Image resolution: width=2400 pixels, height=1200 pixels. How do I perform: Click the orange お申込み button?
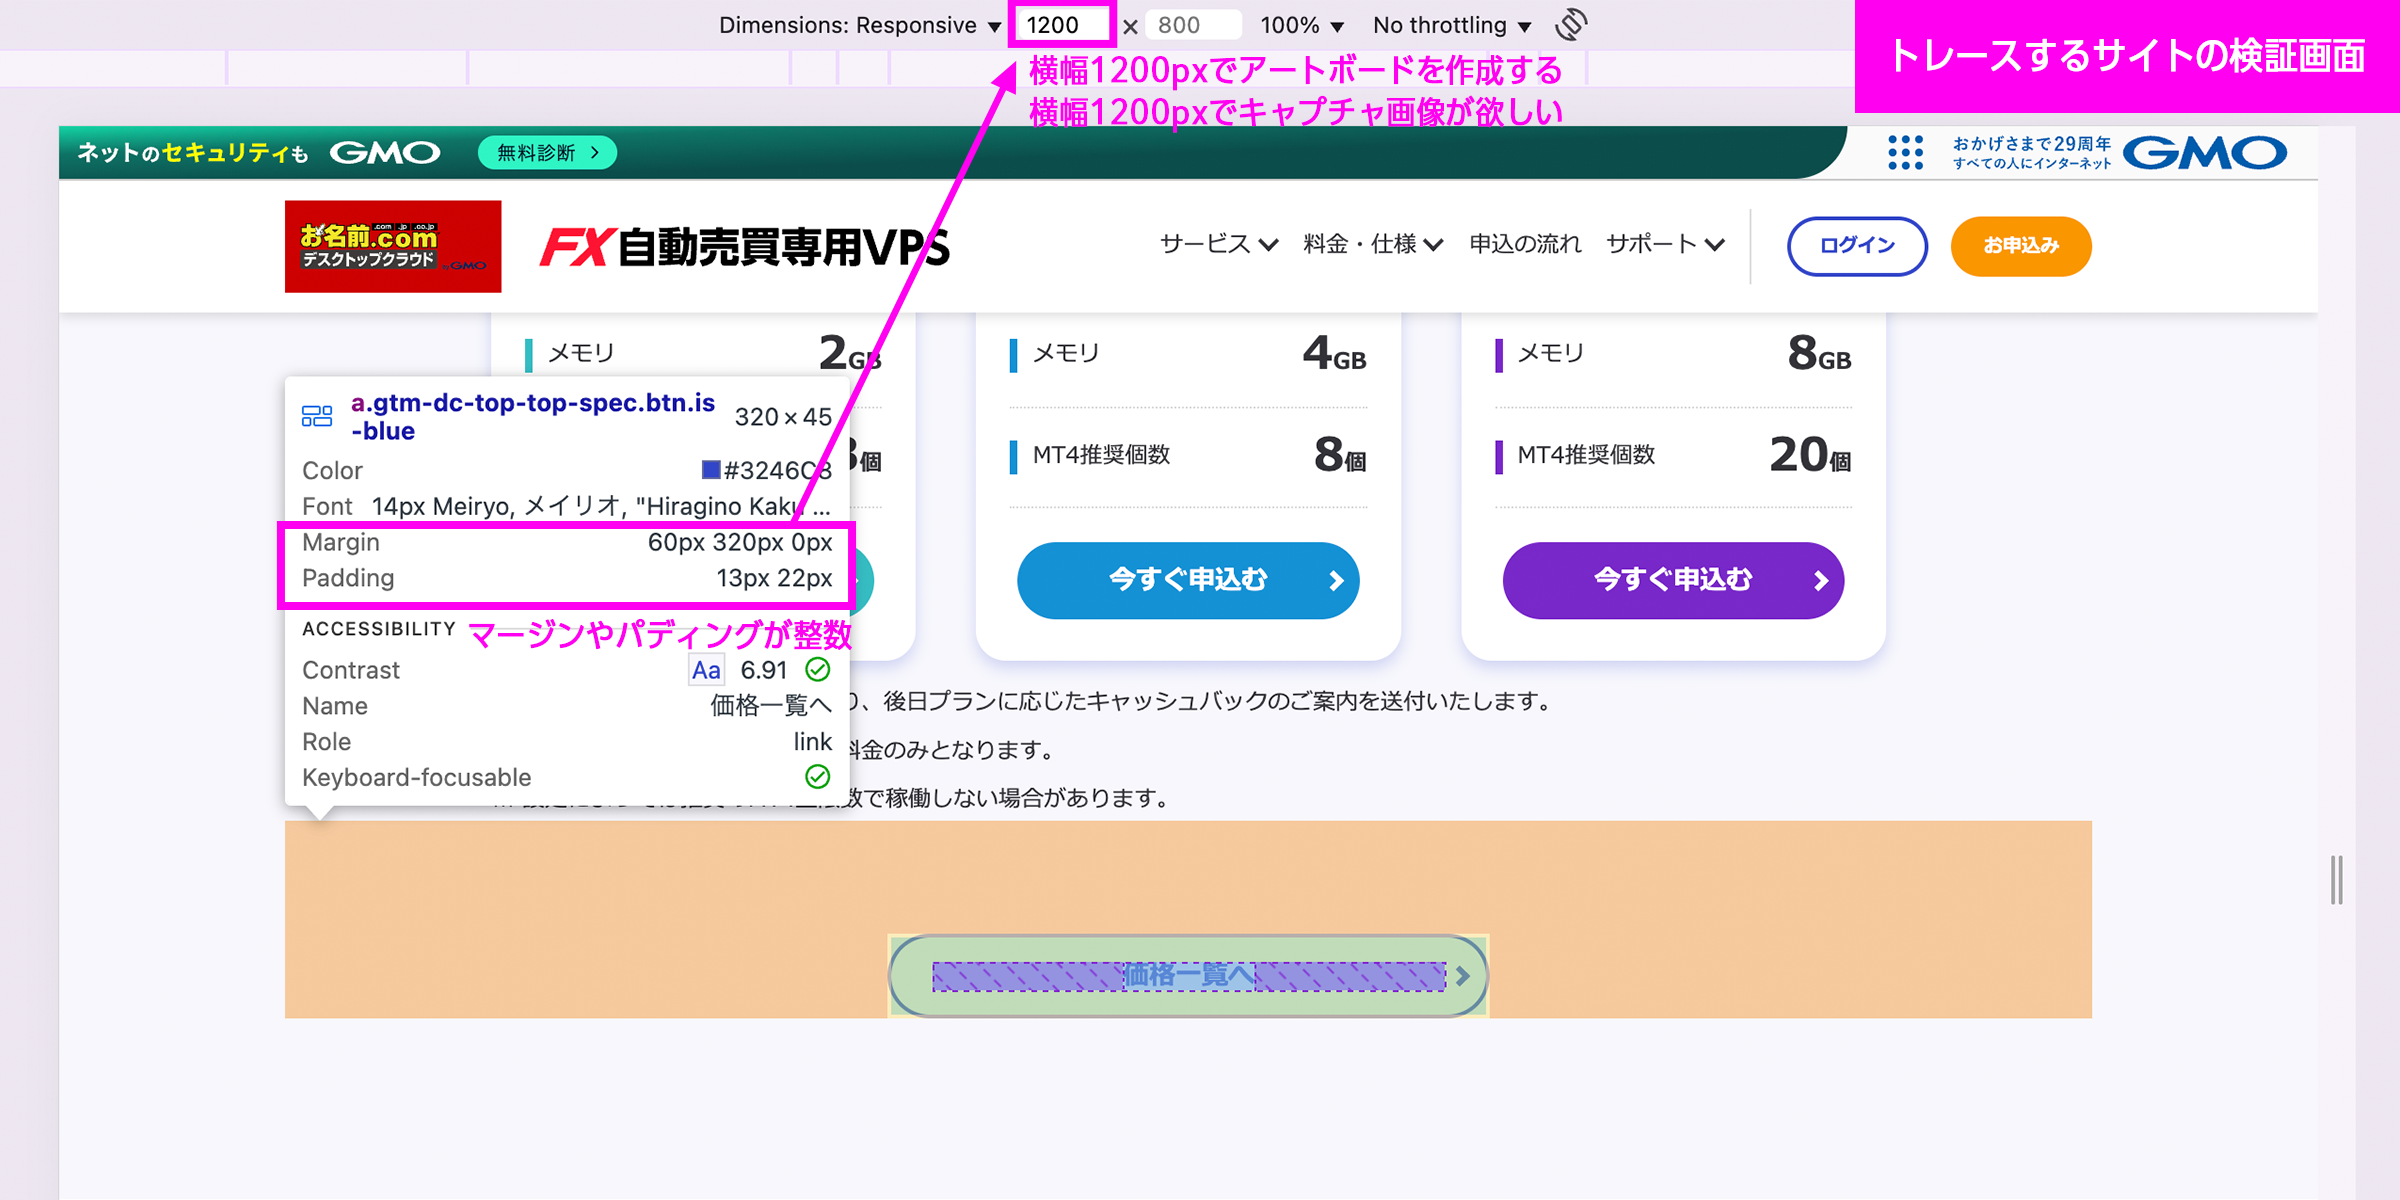point(2021,246)
